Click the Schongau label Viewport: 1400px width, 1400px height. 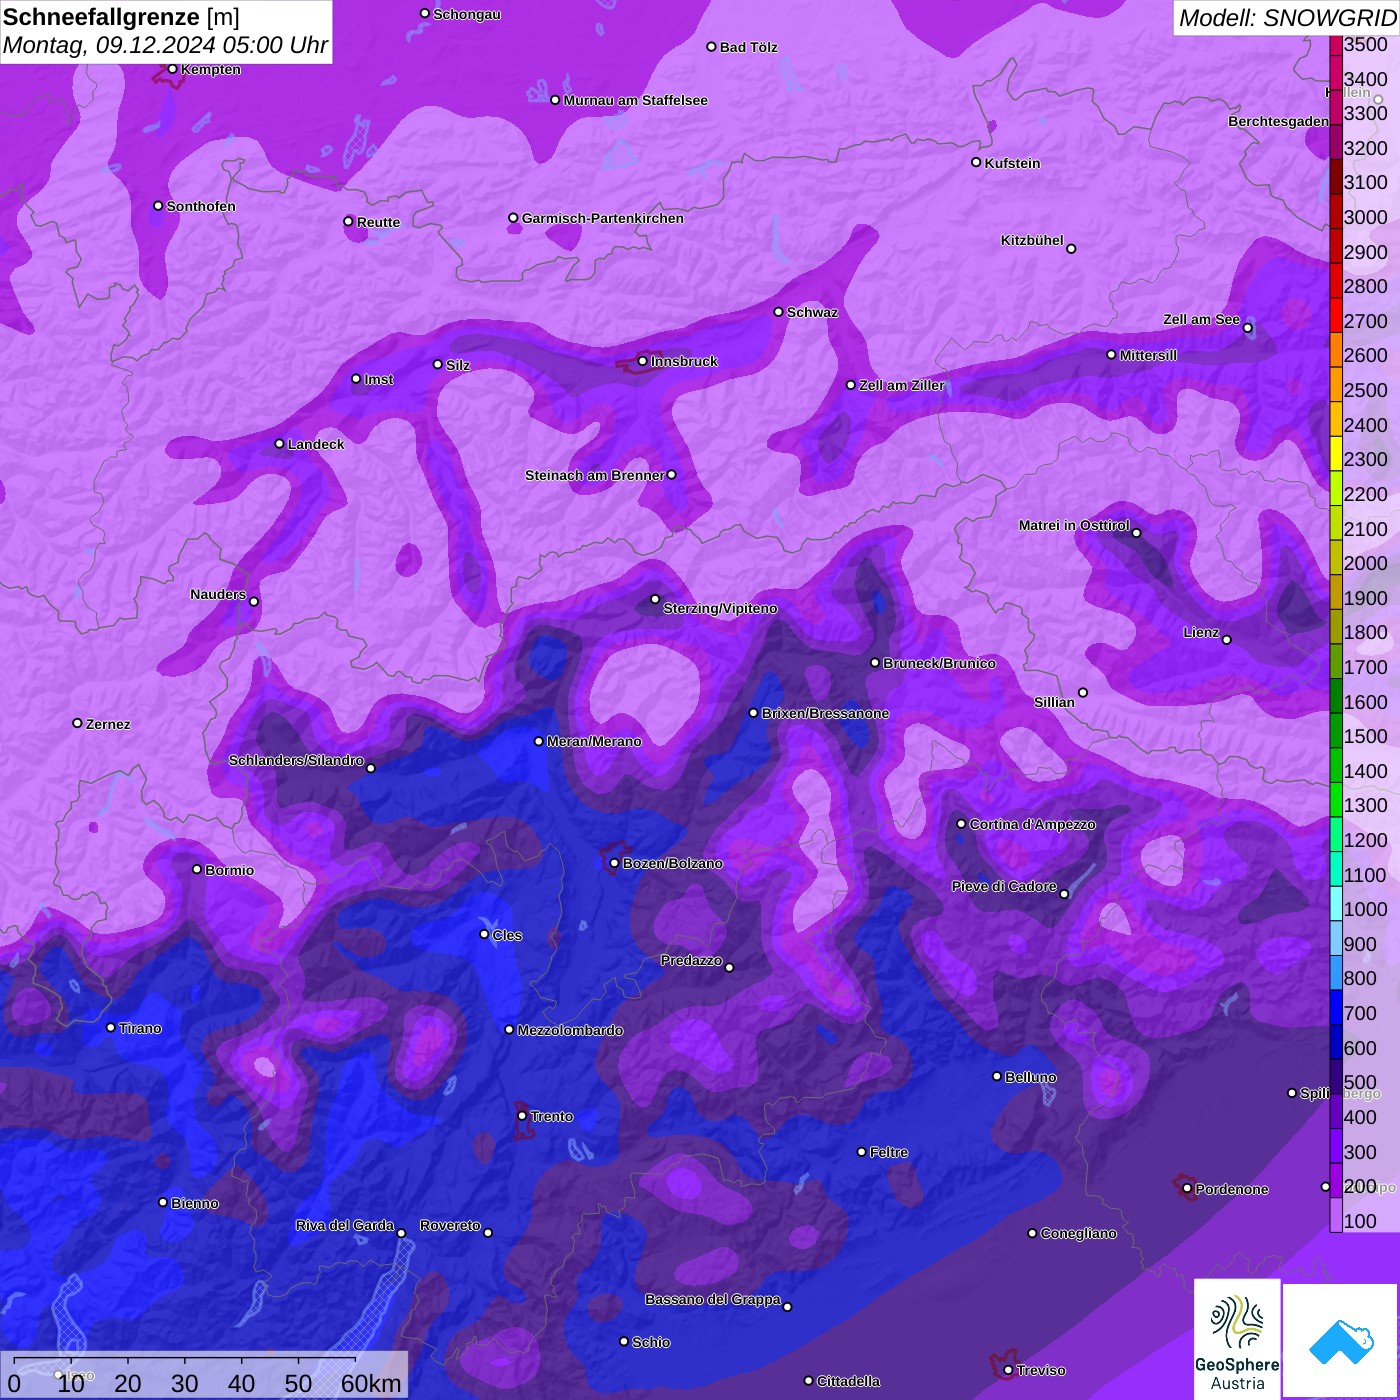tap(467, 14)
